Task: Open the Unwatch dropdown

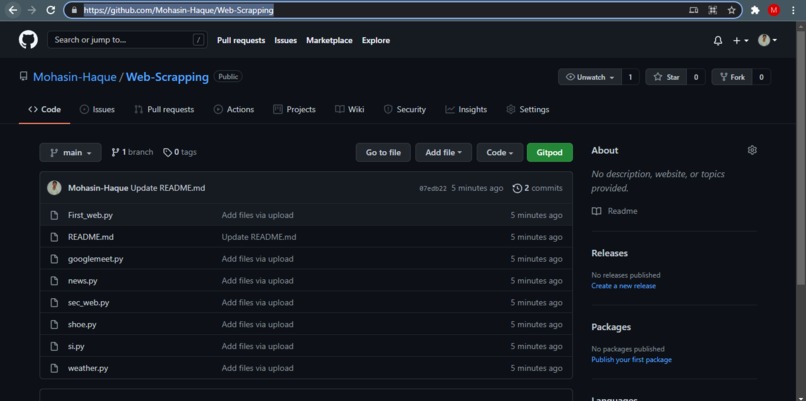Action: [590, 77]
